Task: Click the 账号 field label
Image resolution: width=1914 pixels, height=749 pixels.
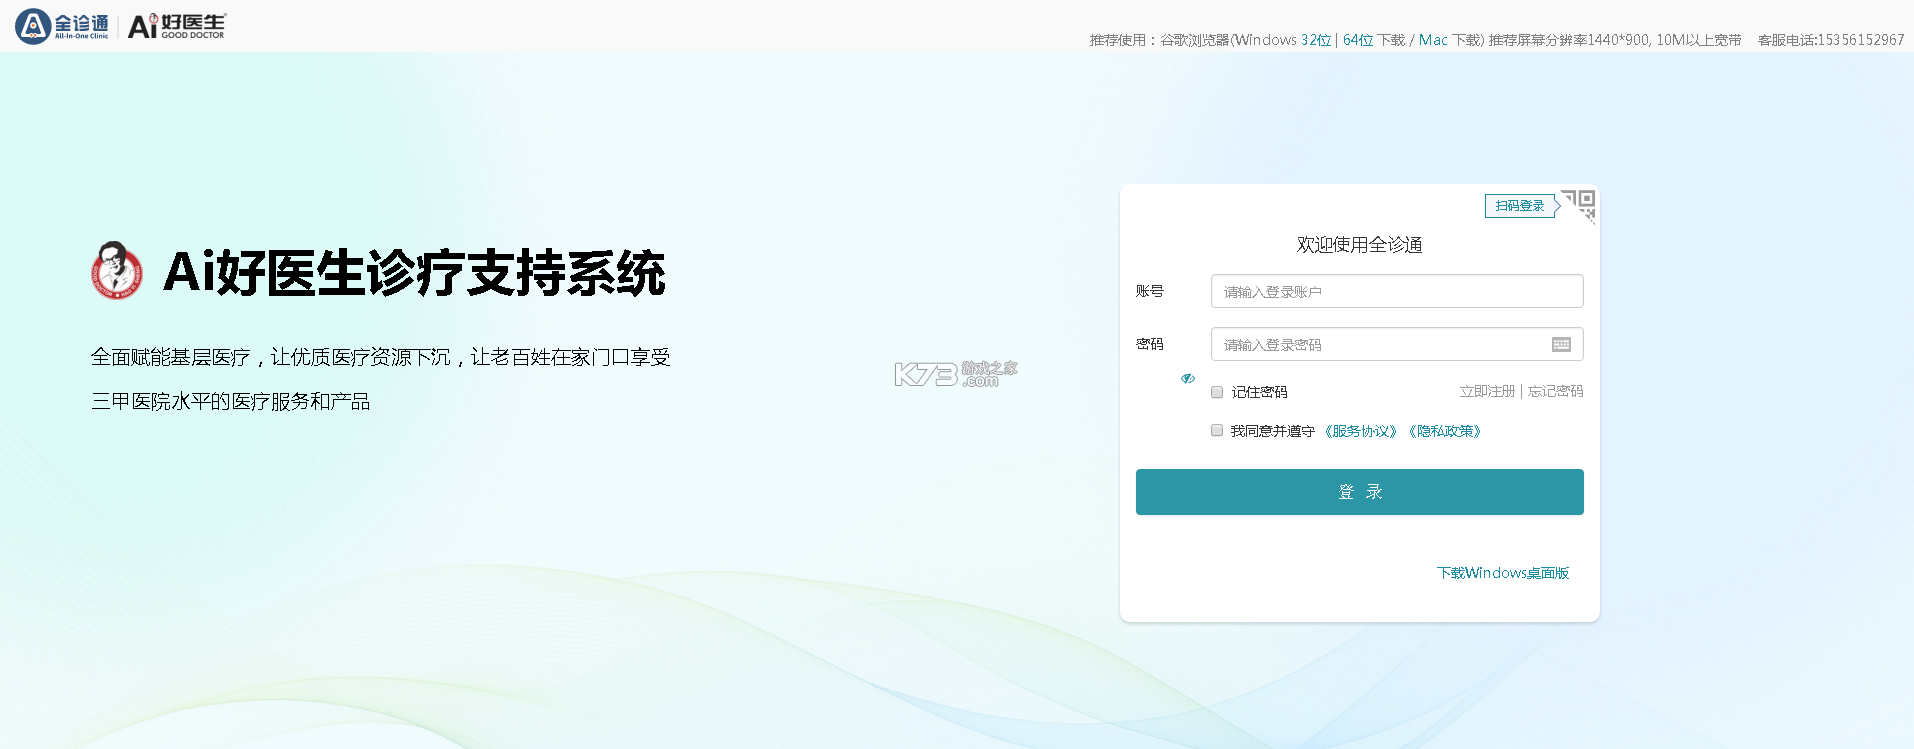Action: (1150, 291)
